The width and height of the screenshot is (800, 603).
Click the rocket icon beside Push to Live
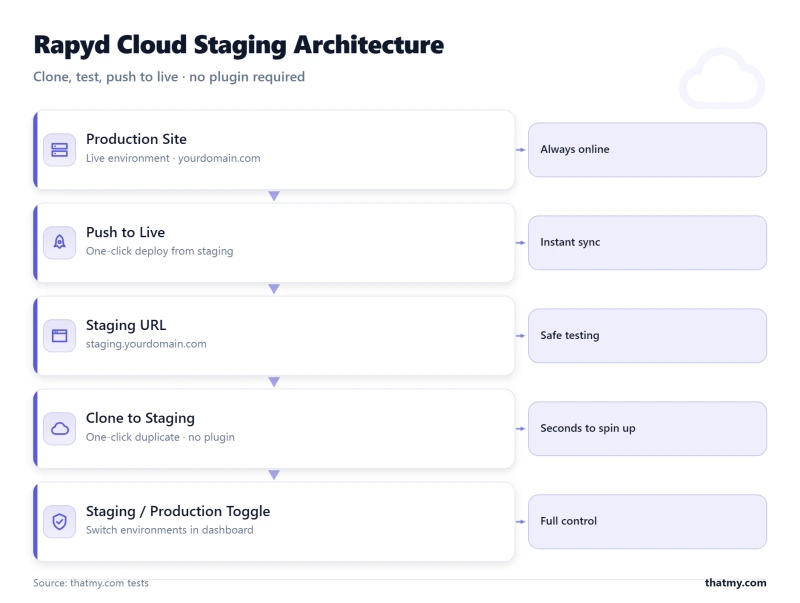coord(60,243)
